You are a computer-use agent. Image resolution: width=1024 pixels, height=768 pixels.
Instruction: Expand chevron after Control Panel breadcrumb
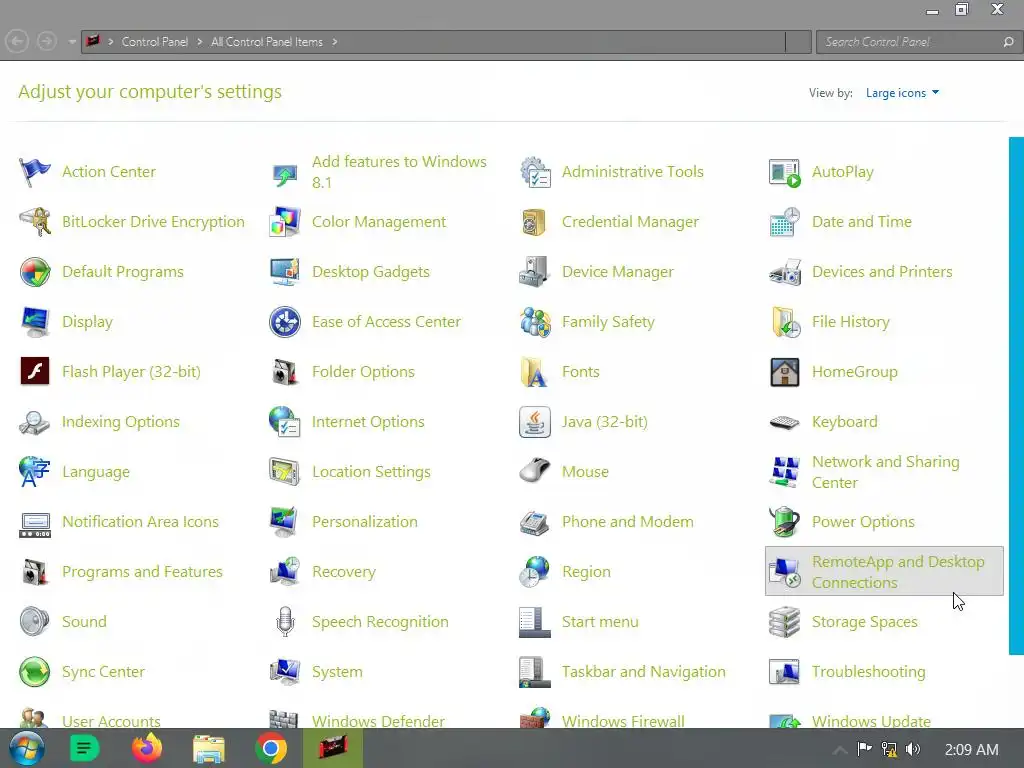coord(200,42)
